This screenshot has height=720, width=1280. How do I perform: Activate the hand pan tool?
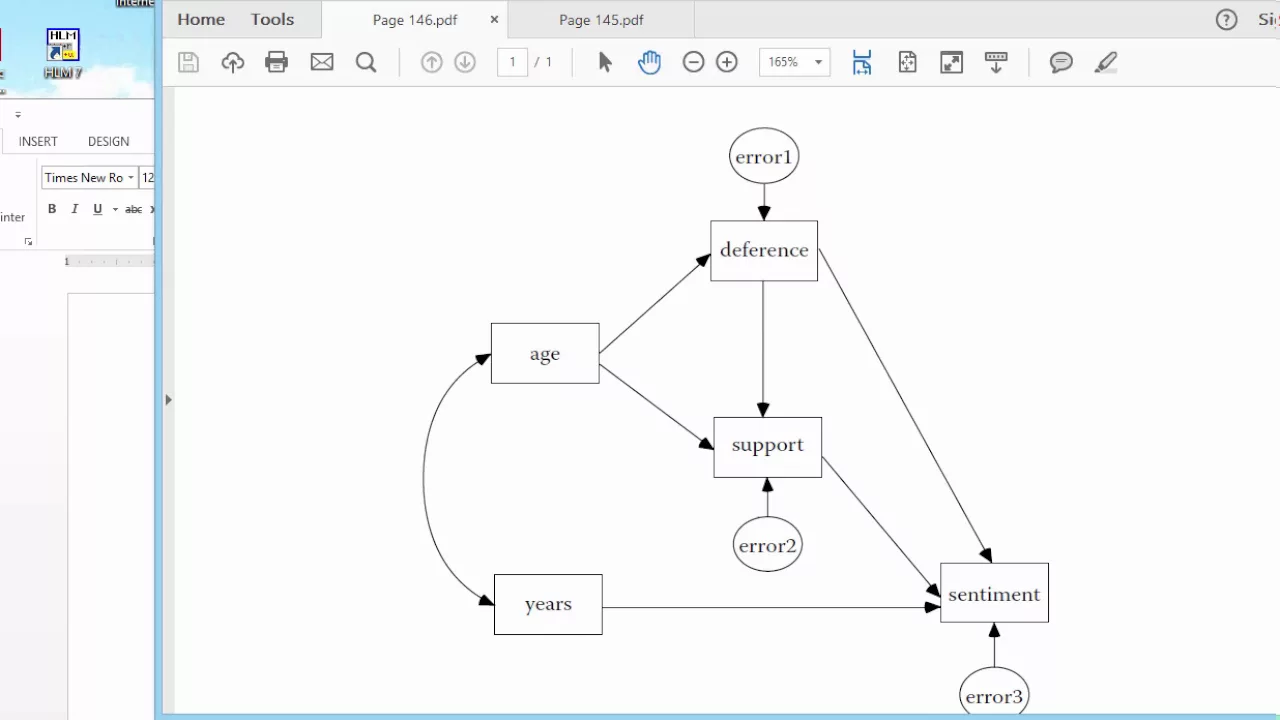[x=649, y=62]
